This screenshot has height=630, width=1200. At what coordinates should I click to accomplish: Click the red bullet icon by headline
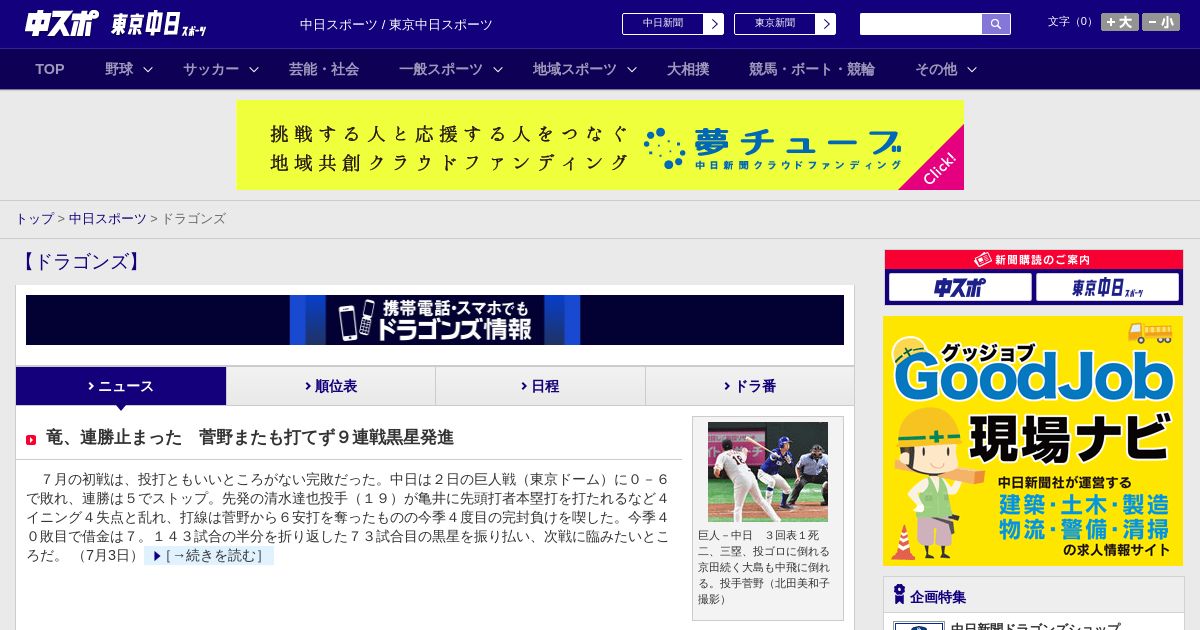[x=31, y=440]
